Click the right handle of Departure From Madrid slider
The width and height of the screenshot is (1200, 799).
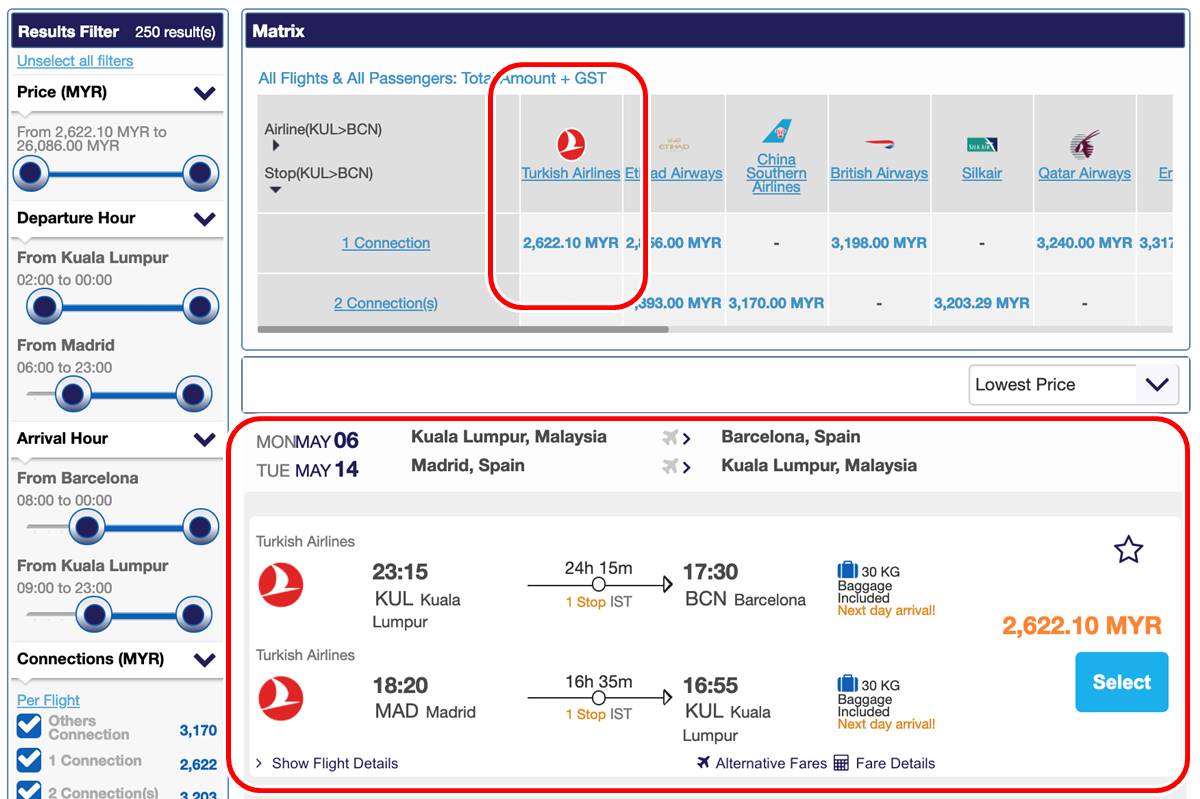point(194,395)
